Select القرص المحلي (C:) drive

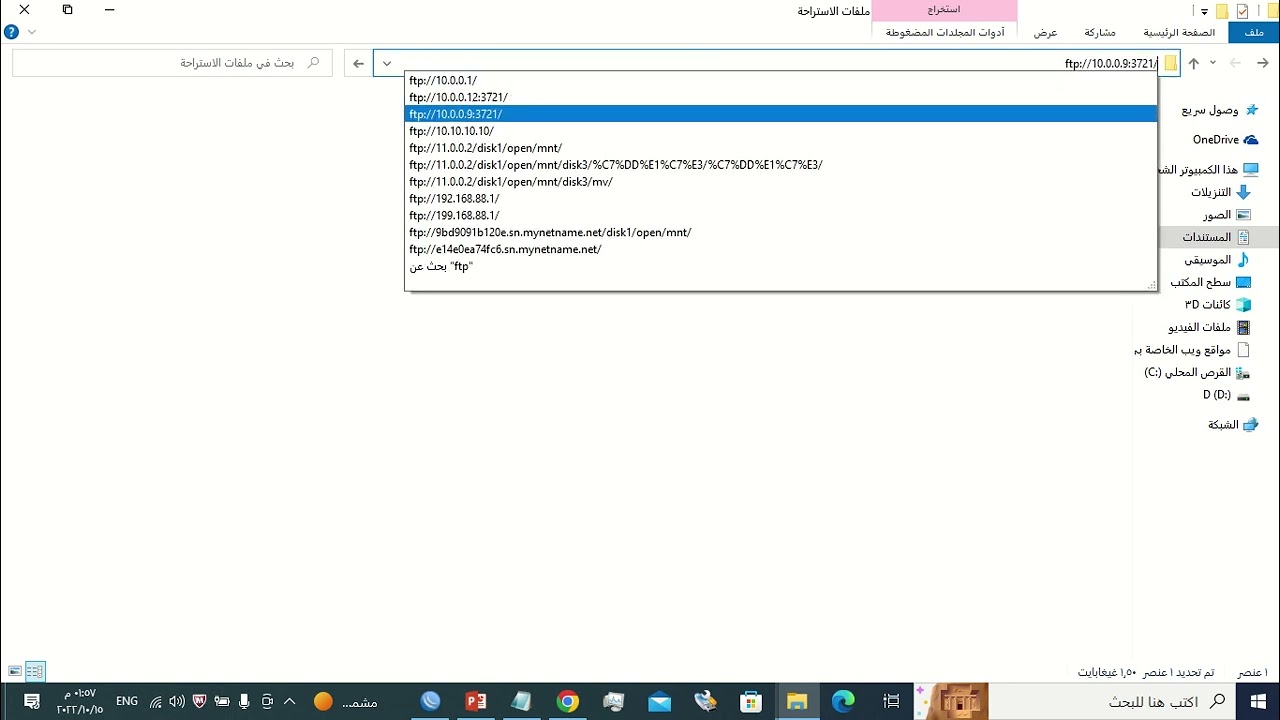(x=1198, y=372)
